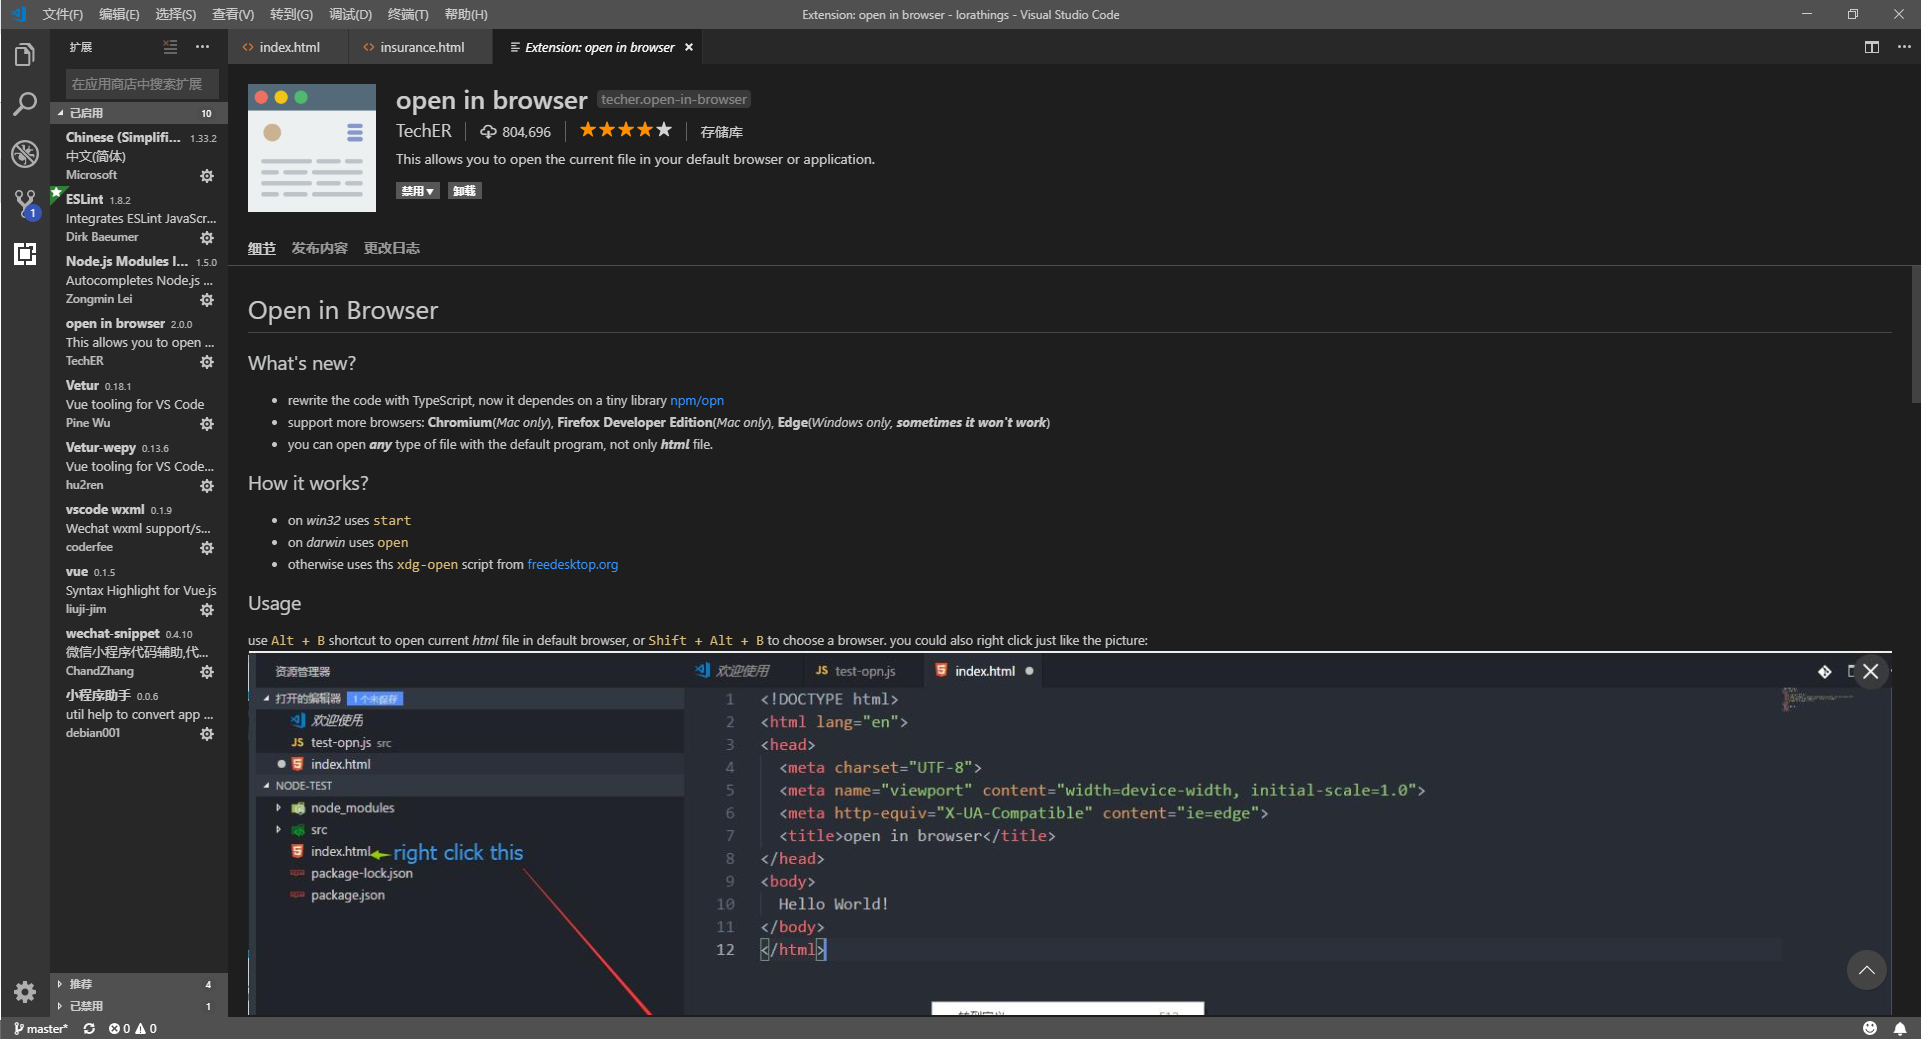Open the freedesktop.org link
1921x1039 pixels.
coord(572,564)
